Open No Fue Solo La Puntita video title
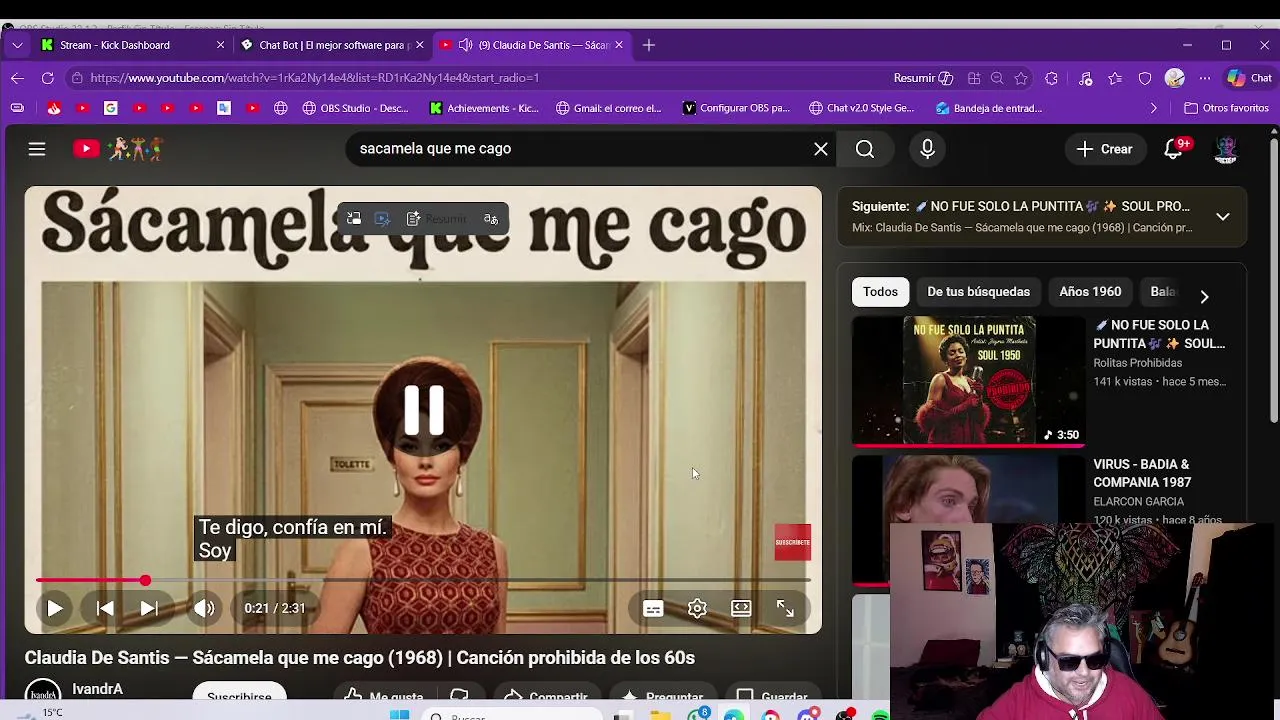Screen dimensions: 1280x720 (1160, 334)
